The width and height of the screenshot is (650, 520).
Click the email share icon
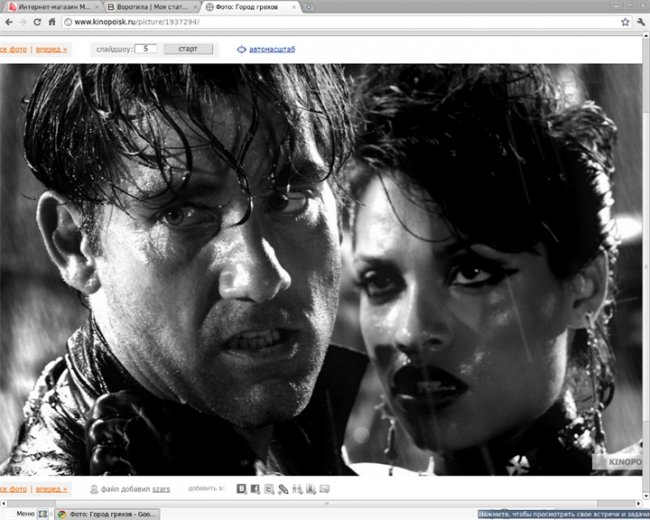click(324, 489)
